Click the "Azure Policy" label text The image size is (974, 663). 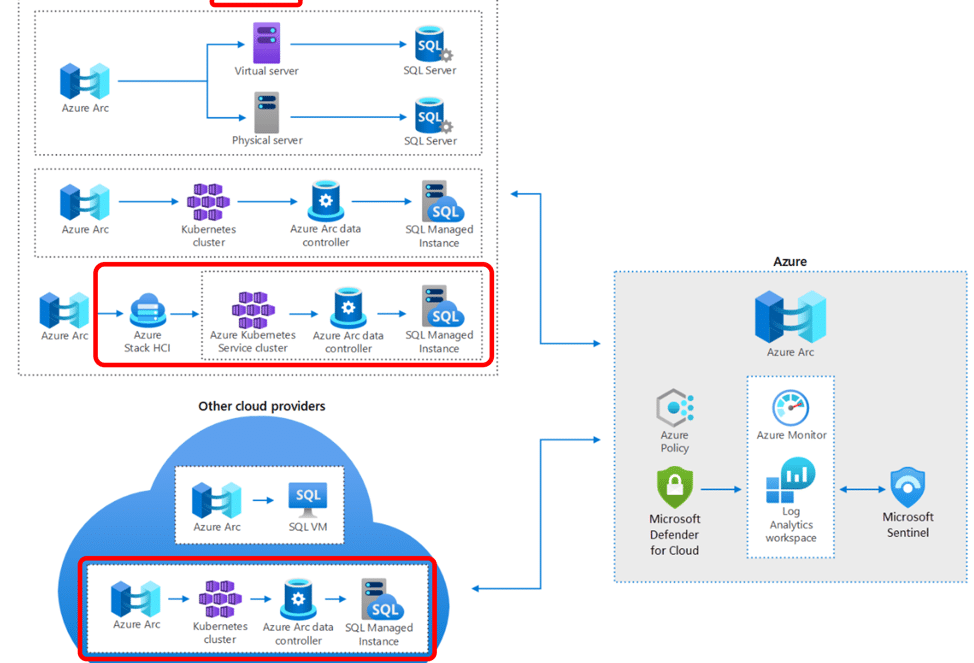(x=675, y=441)
